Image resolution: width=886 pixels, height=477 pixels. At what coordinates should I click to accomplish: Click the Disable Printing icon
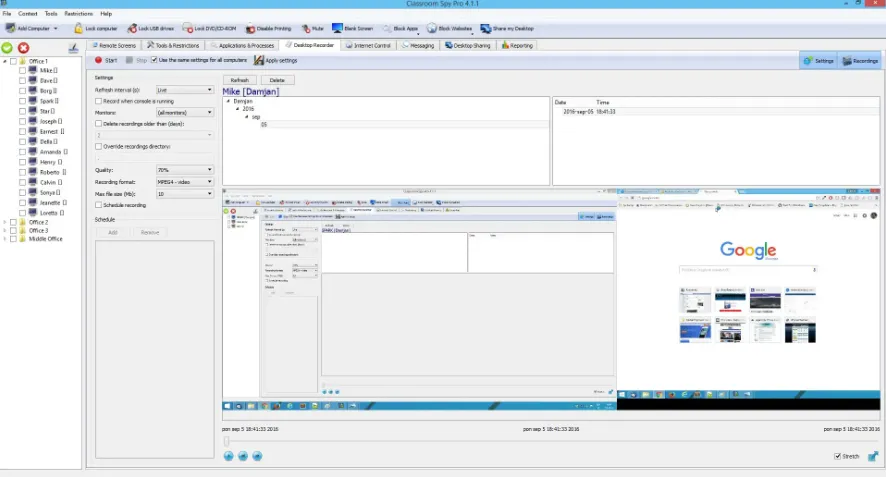[250, 28]
